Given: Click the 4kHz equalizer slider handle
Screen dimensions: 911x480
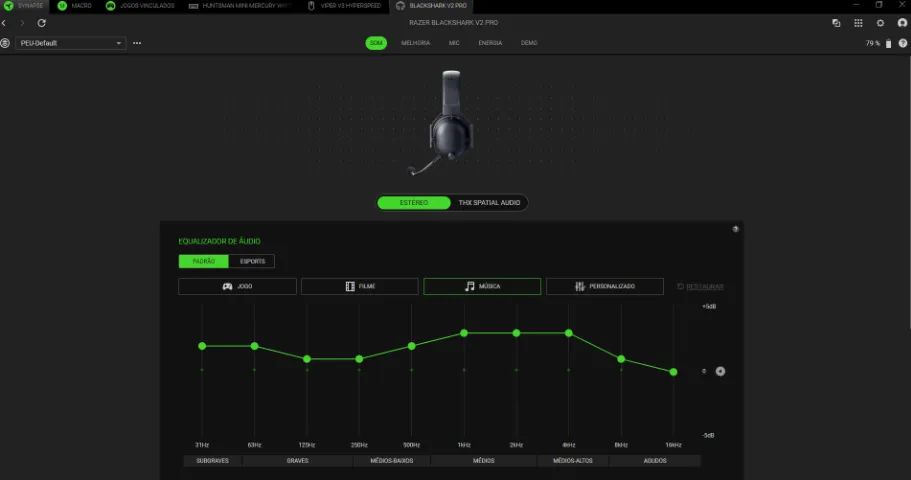Looking at the screenshot, I should pyautogui.click(x=569, y=333).
